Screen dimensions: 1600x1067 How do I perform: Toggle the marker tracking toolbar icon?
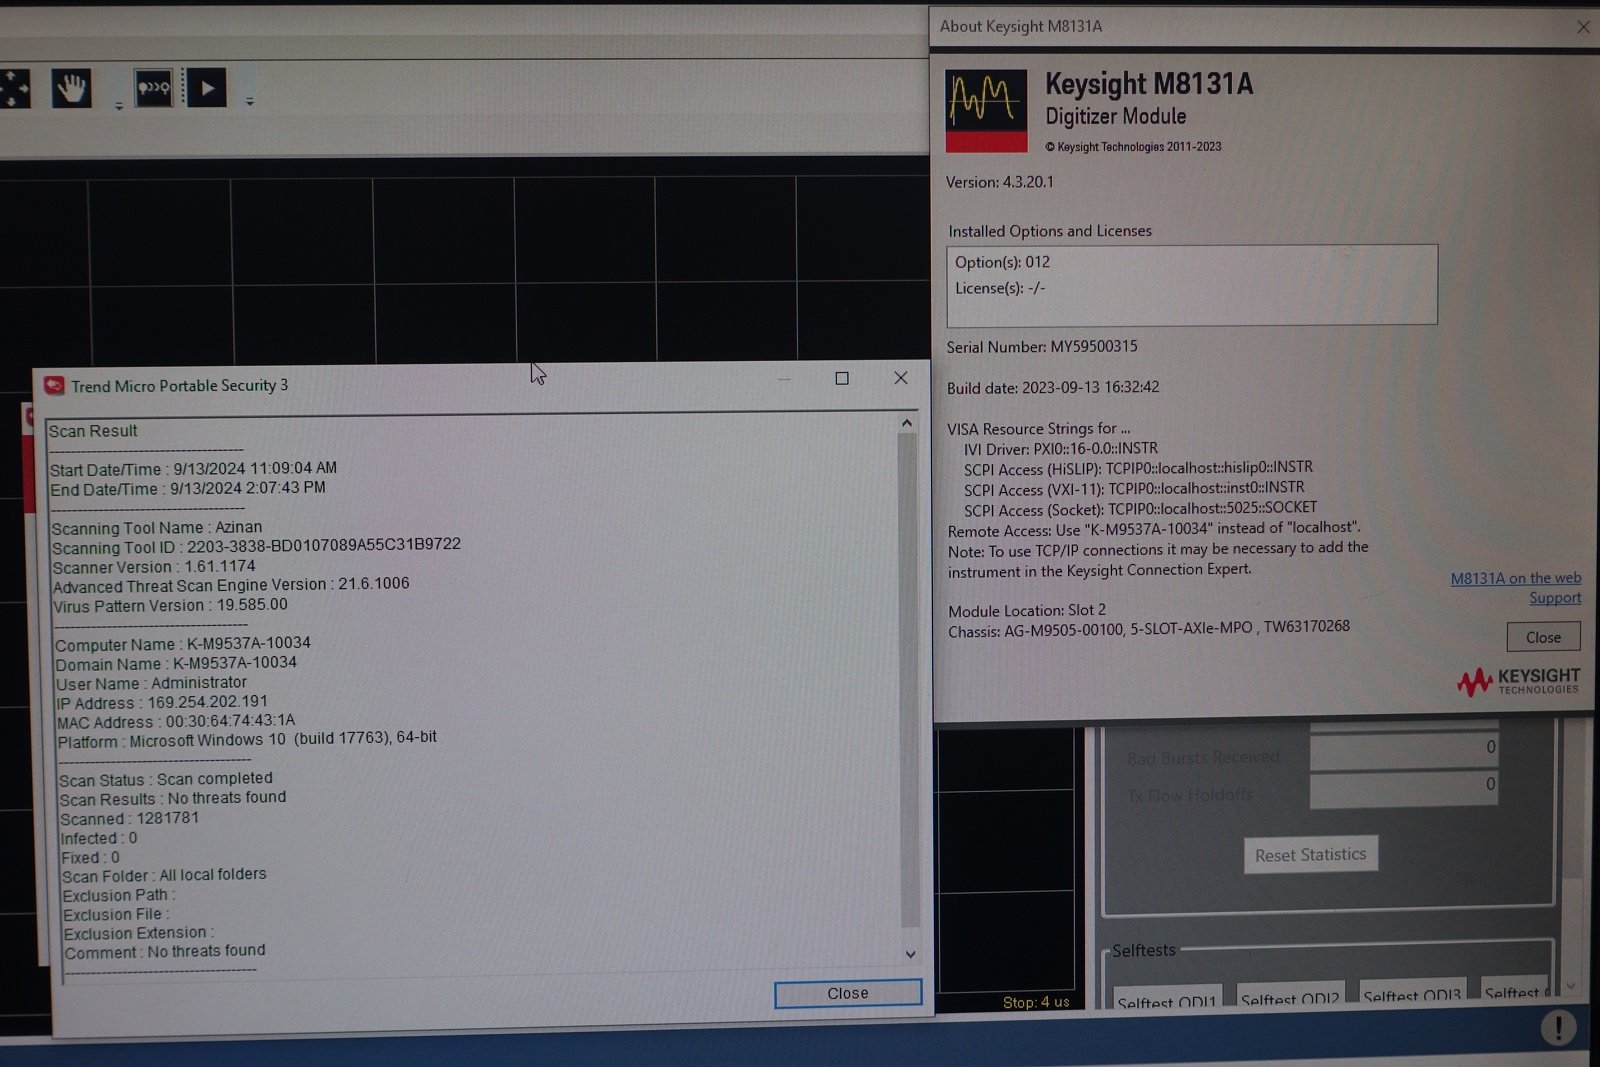153,88
